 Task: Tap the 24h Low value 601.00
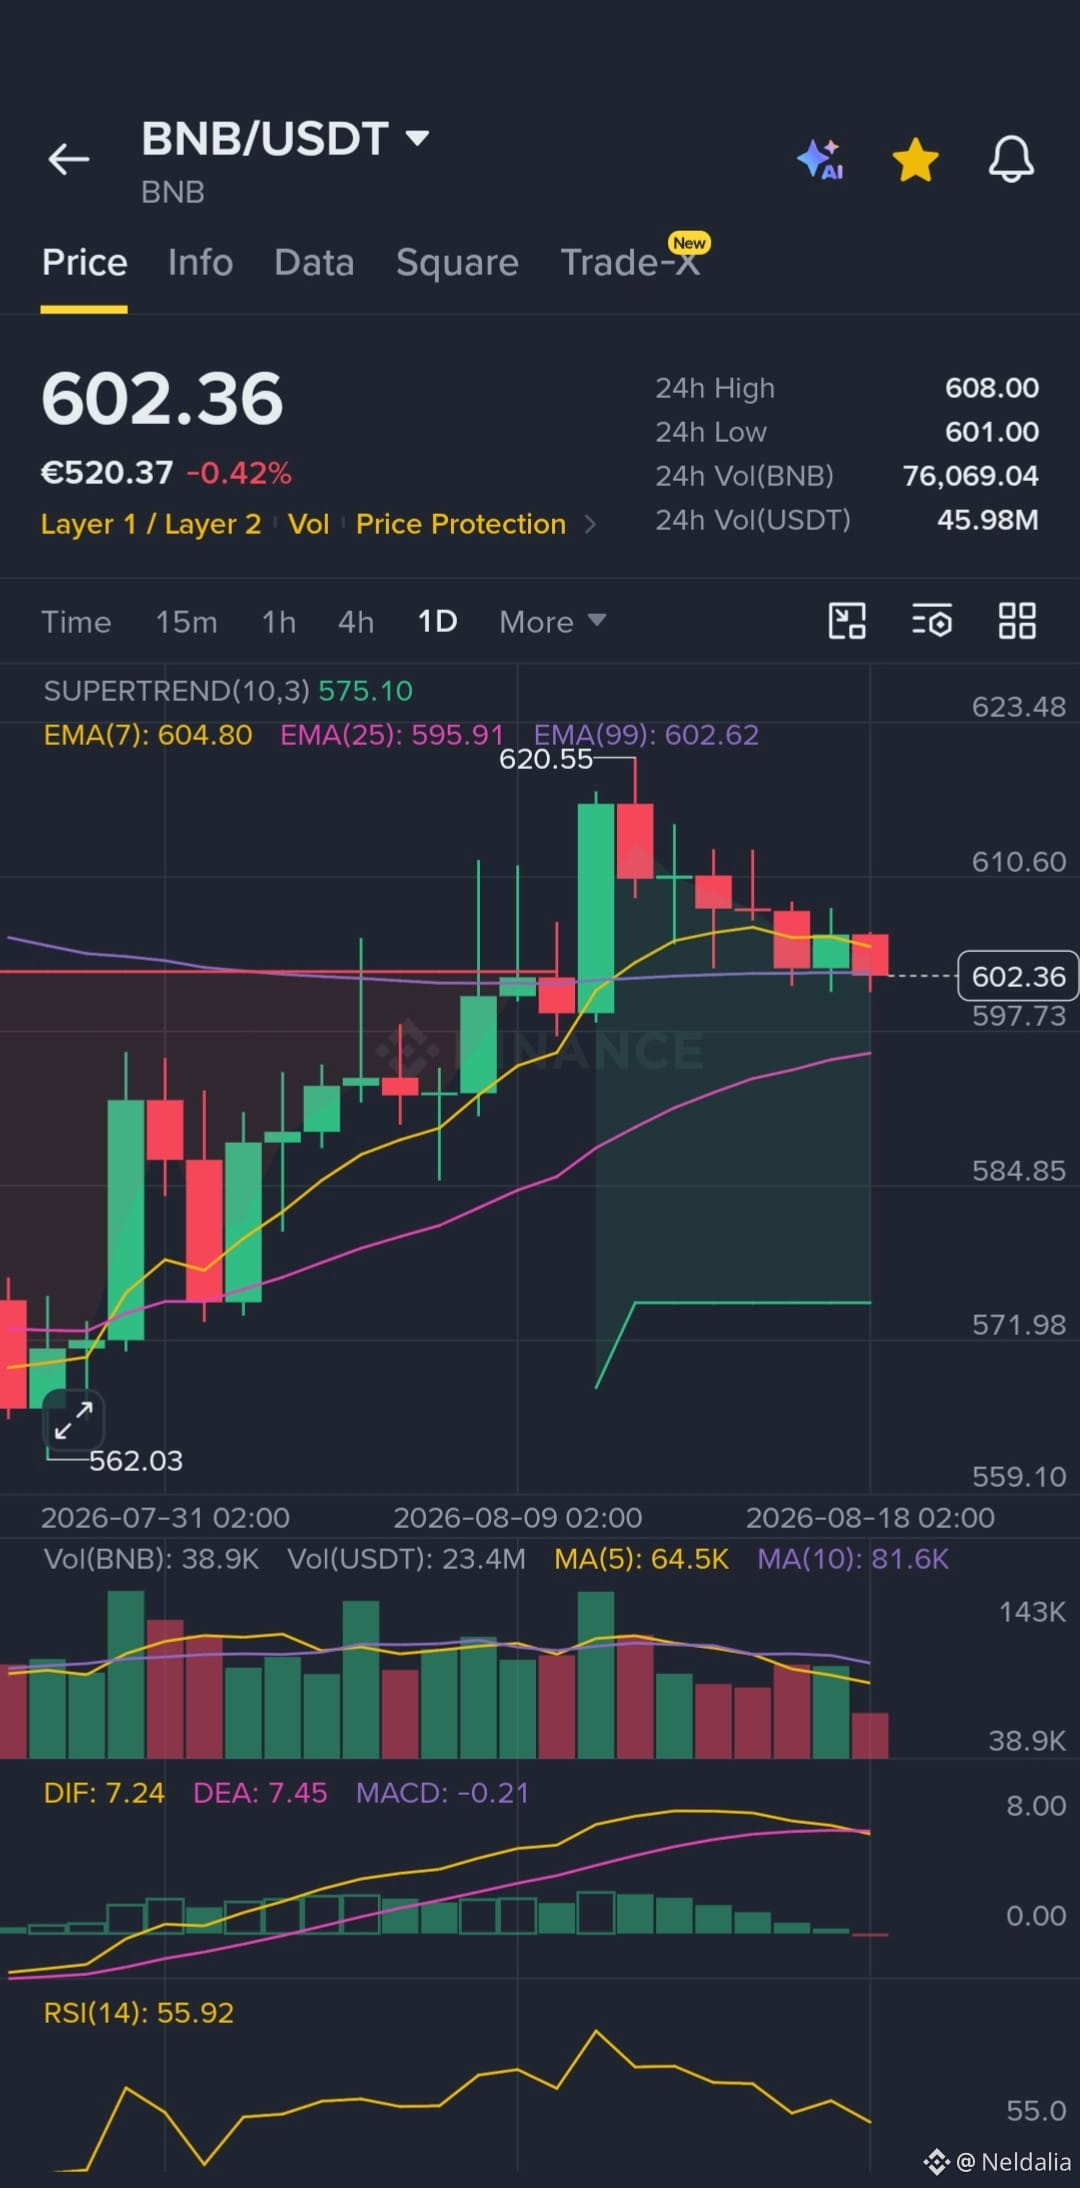click(x=992, y=432)
